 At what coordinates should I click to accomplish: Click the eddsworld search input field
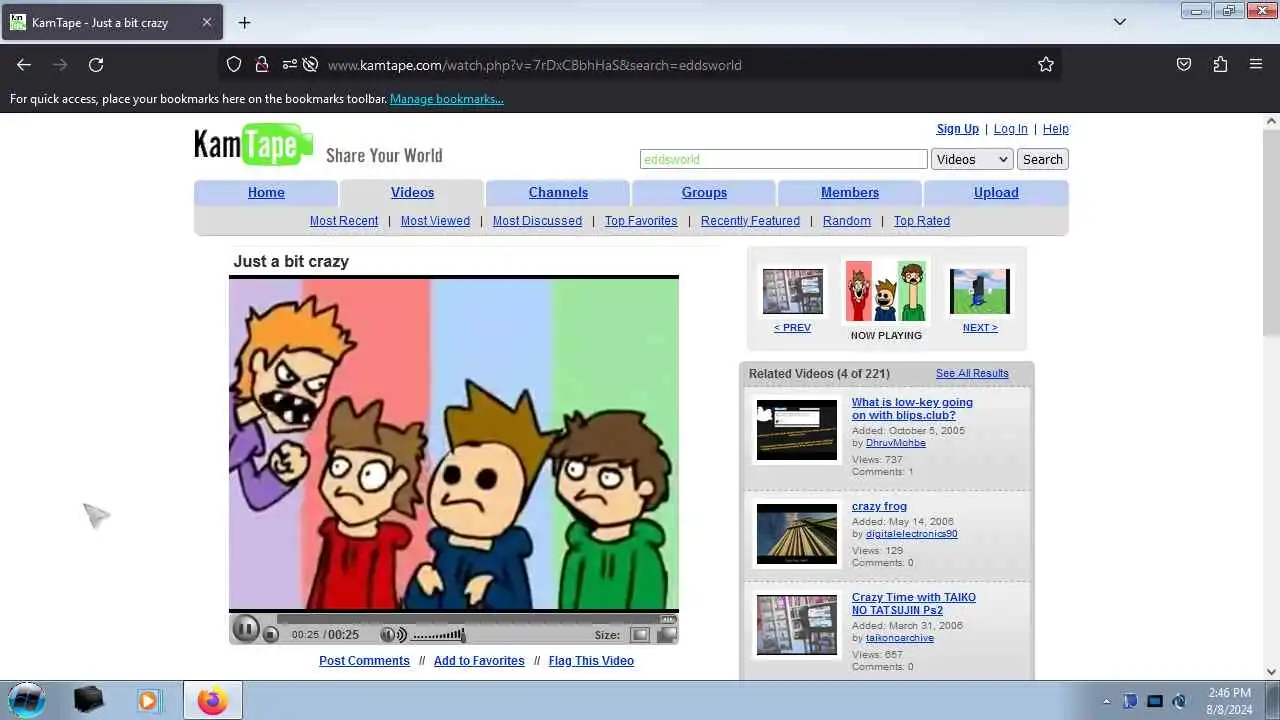coord(784,159)
